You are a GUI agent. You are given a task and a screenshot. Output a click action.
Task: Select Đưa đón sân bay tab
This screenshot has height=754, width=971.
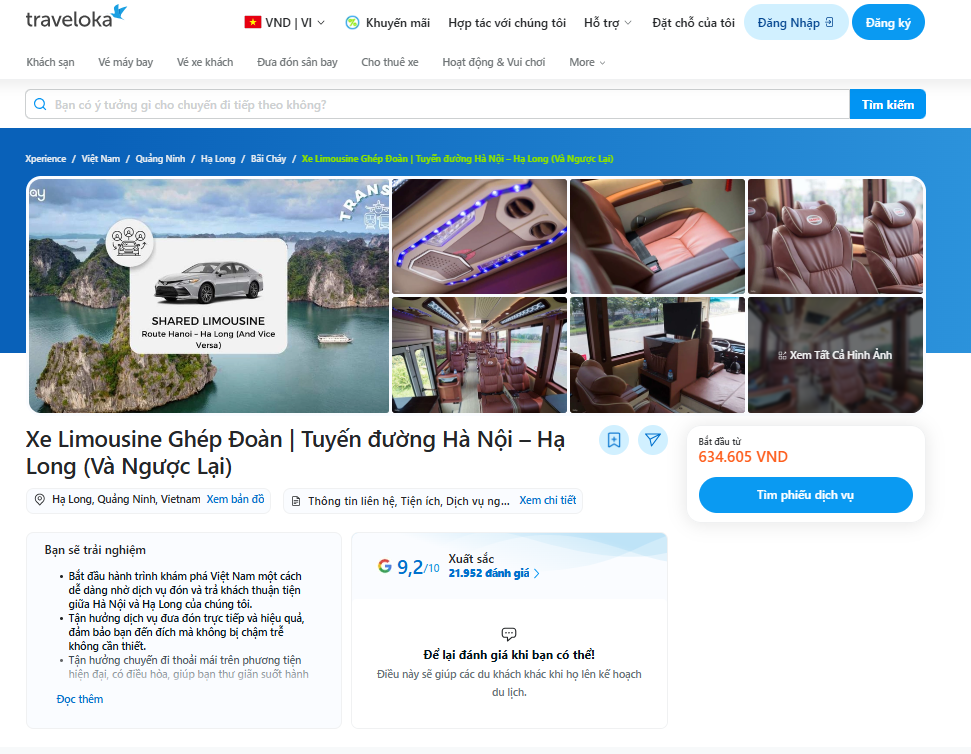297,62
